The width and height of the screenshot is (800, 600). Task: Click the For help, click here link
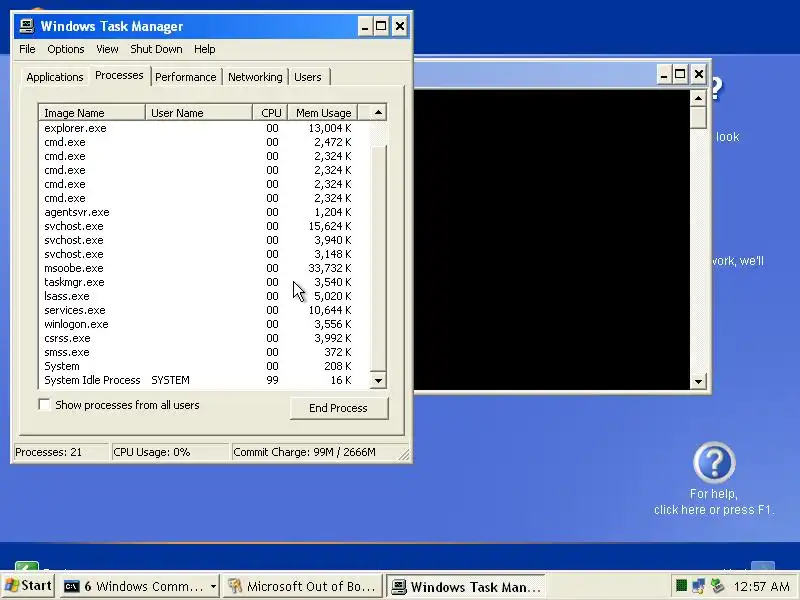[714, 502]
